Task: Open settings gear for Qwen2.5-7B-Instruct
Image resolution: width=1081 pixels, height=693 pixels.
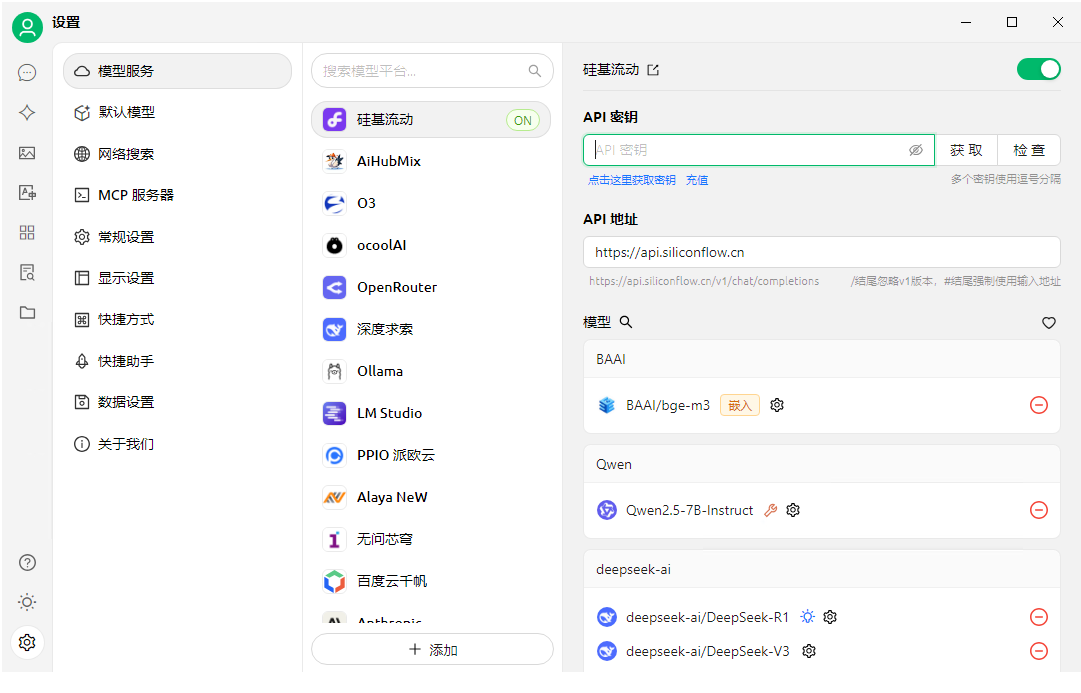Action: point(793,510)
